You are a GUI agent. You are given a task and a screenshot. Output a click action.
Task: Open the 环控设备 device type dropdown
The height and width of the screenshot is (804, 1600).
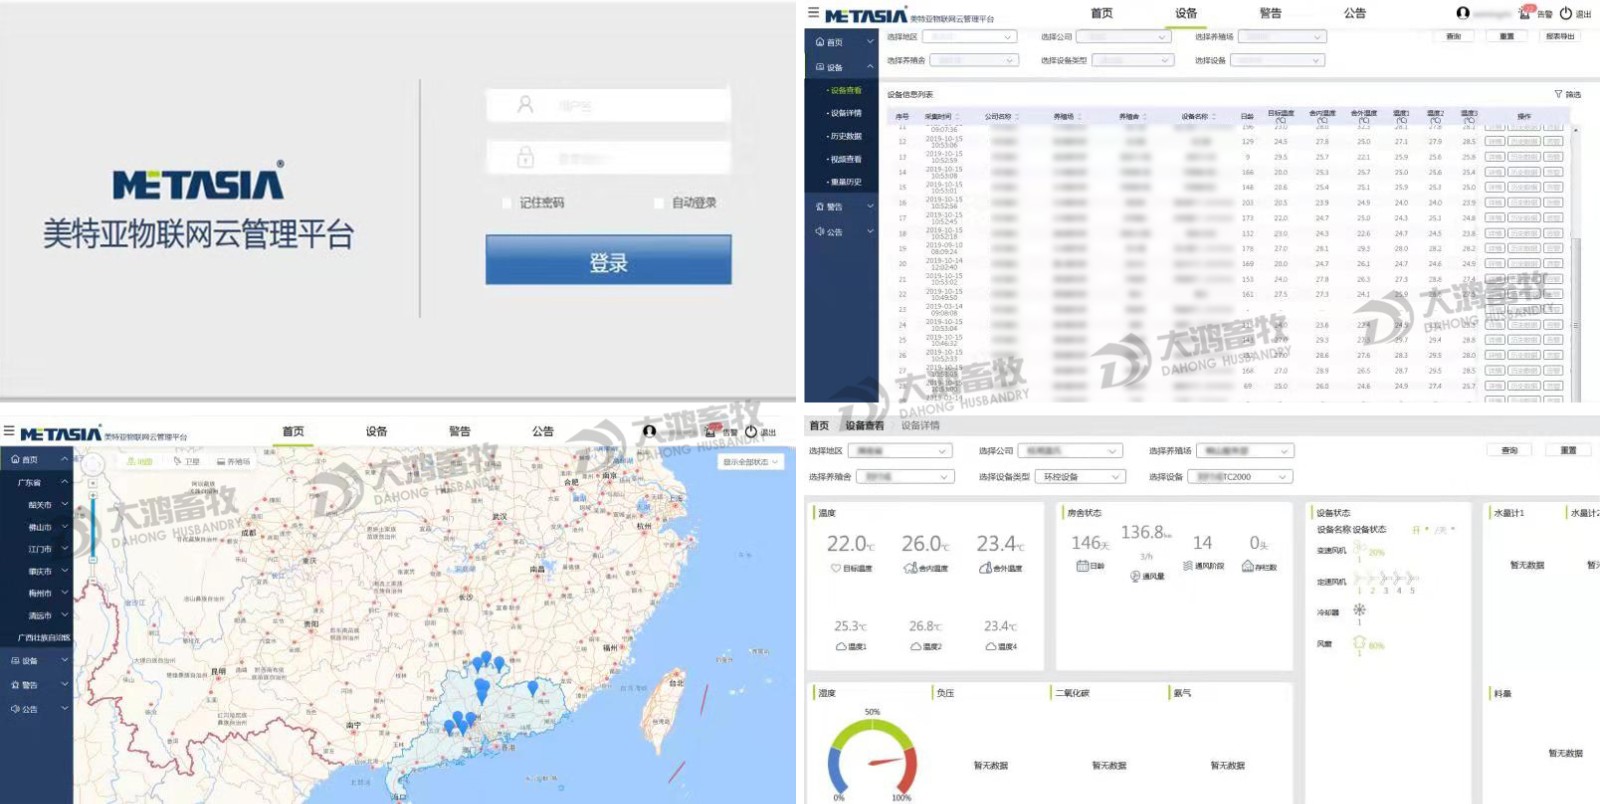pyautogui.click(x=1080, y=477)
